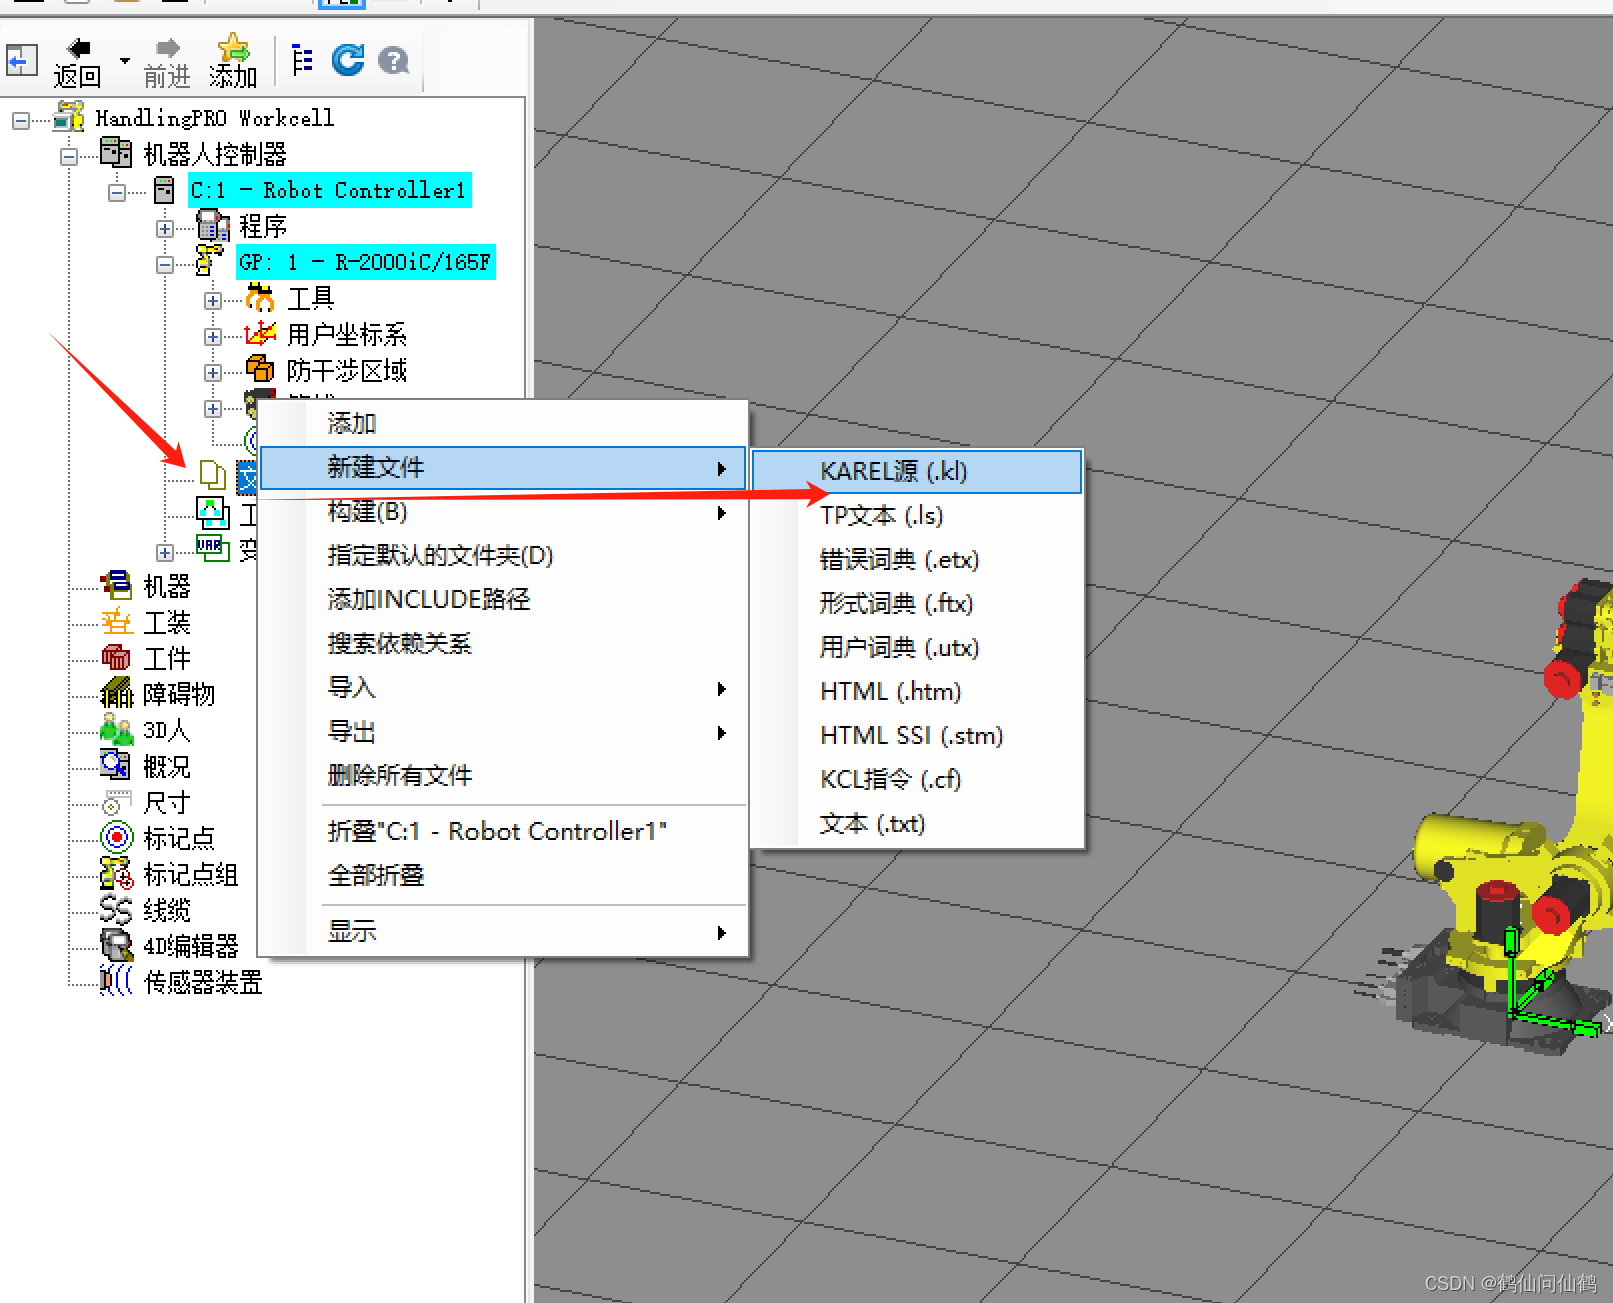Click the blue refresh icon
Viewport: 1613px width, 1303px height.
pyautogui.click(x=348, y=60)
